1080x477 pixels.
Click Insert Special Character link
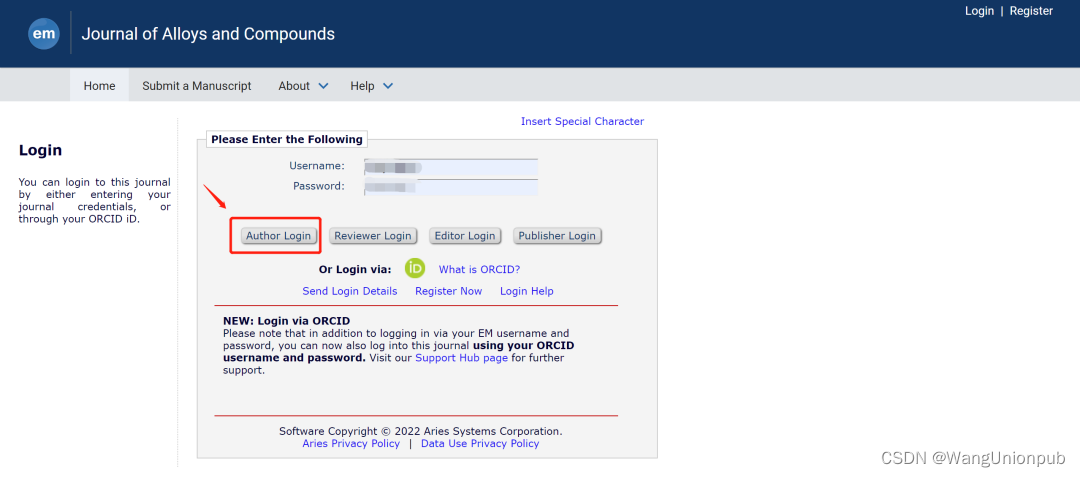[x=582, y=121]
